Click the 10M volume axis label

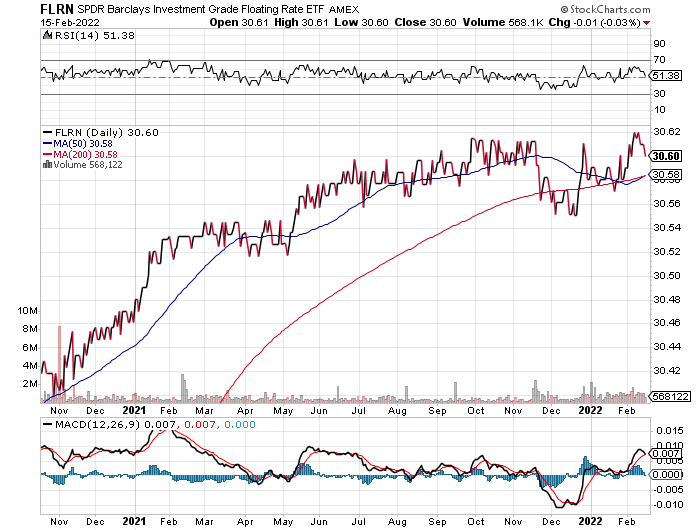(28, 311)
